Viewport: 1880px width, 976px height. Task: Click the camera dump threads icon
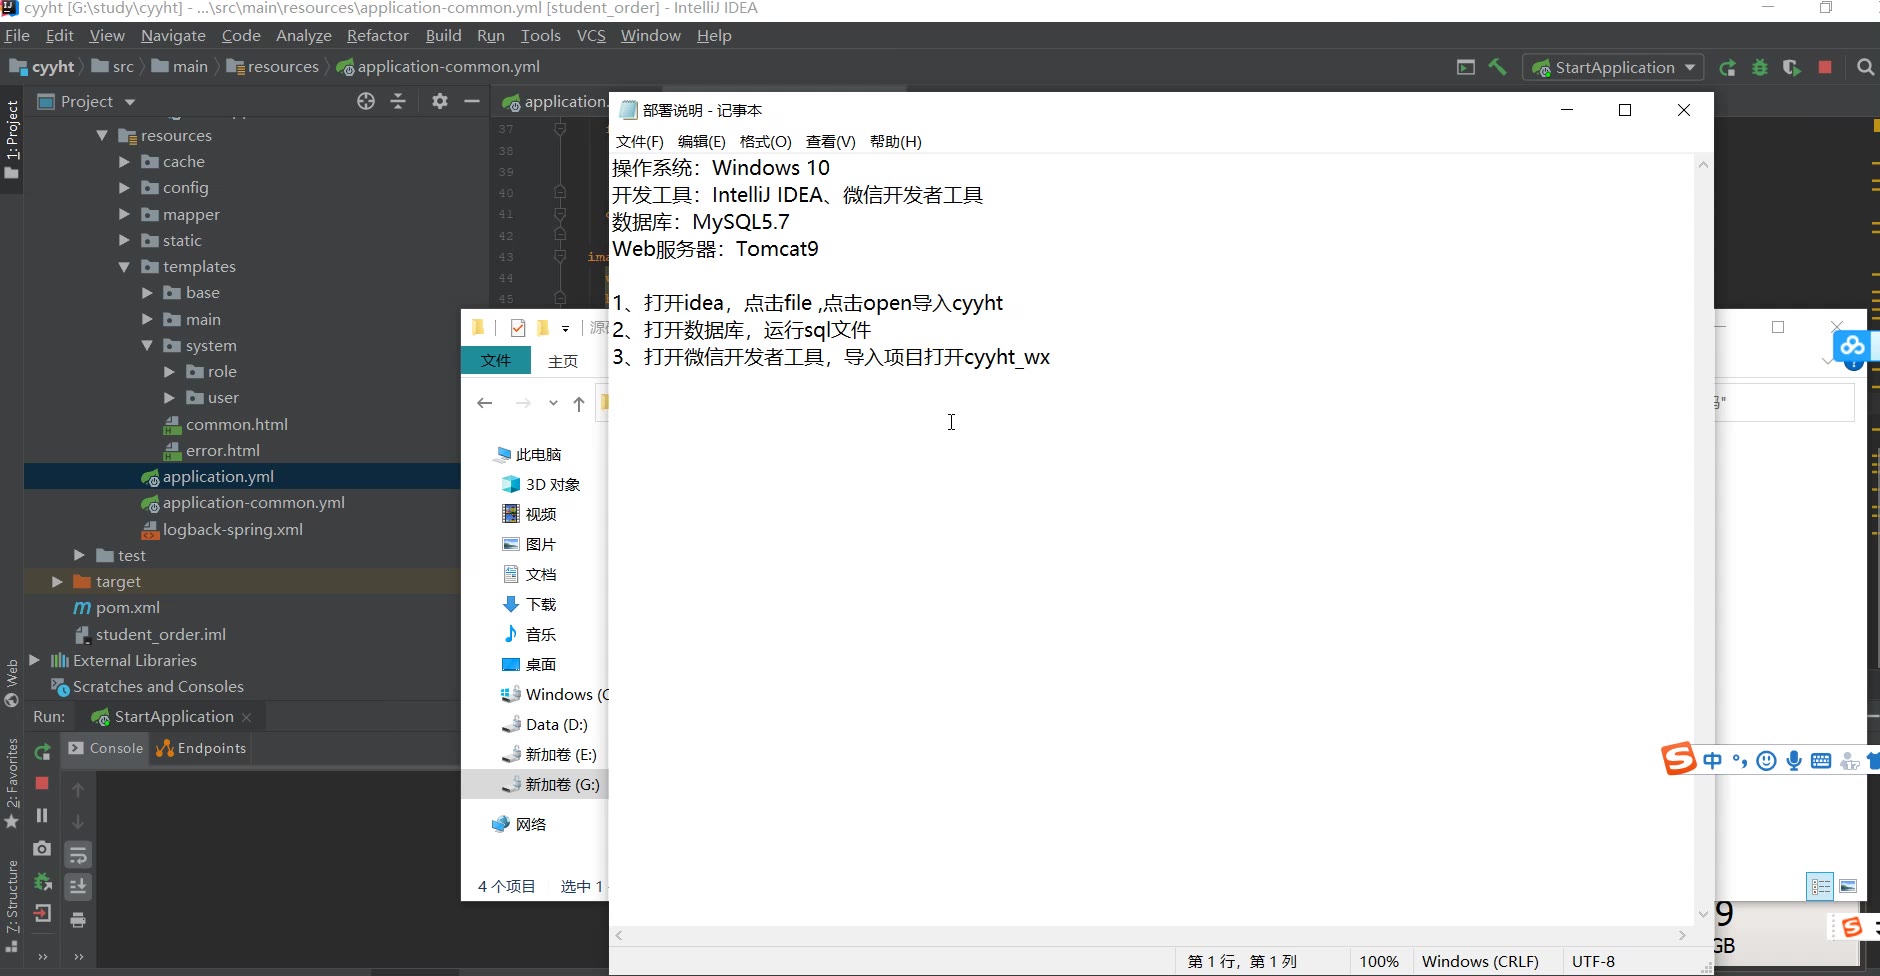(42, 849)
